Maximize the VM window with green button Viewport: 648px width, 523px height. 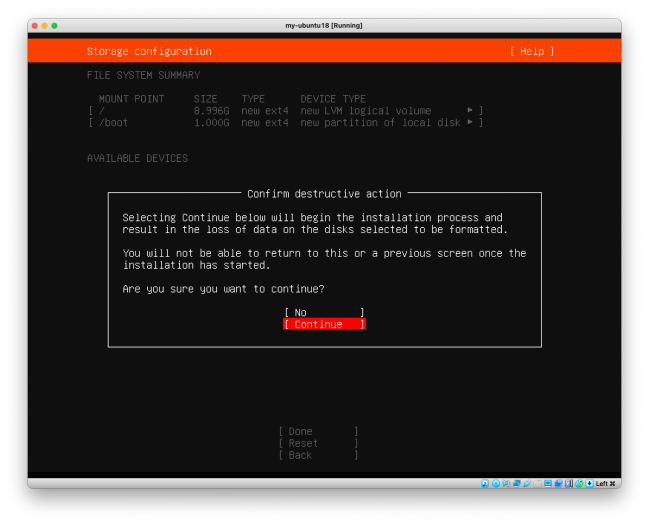click(54, 26)
